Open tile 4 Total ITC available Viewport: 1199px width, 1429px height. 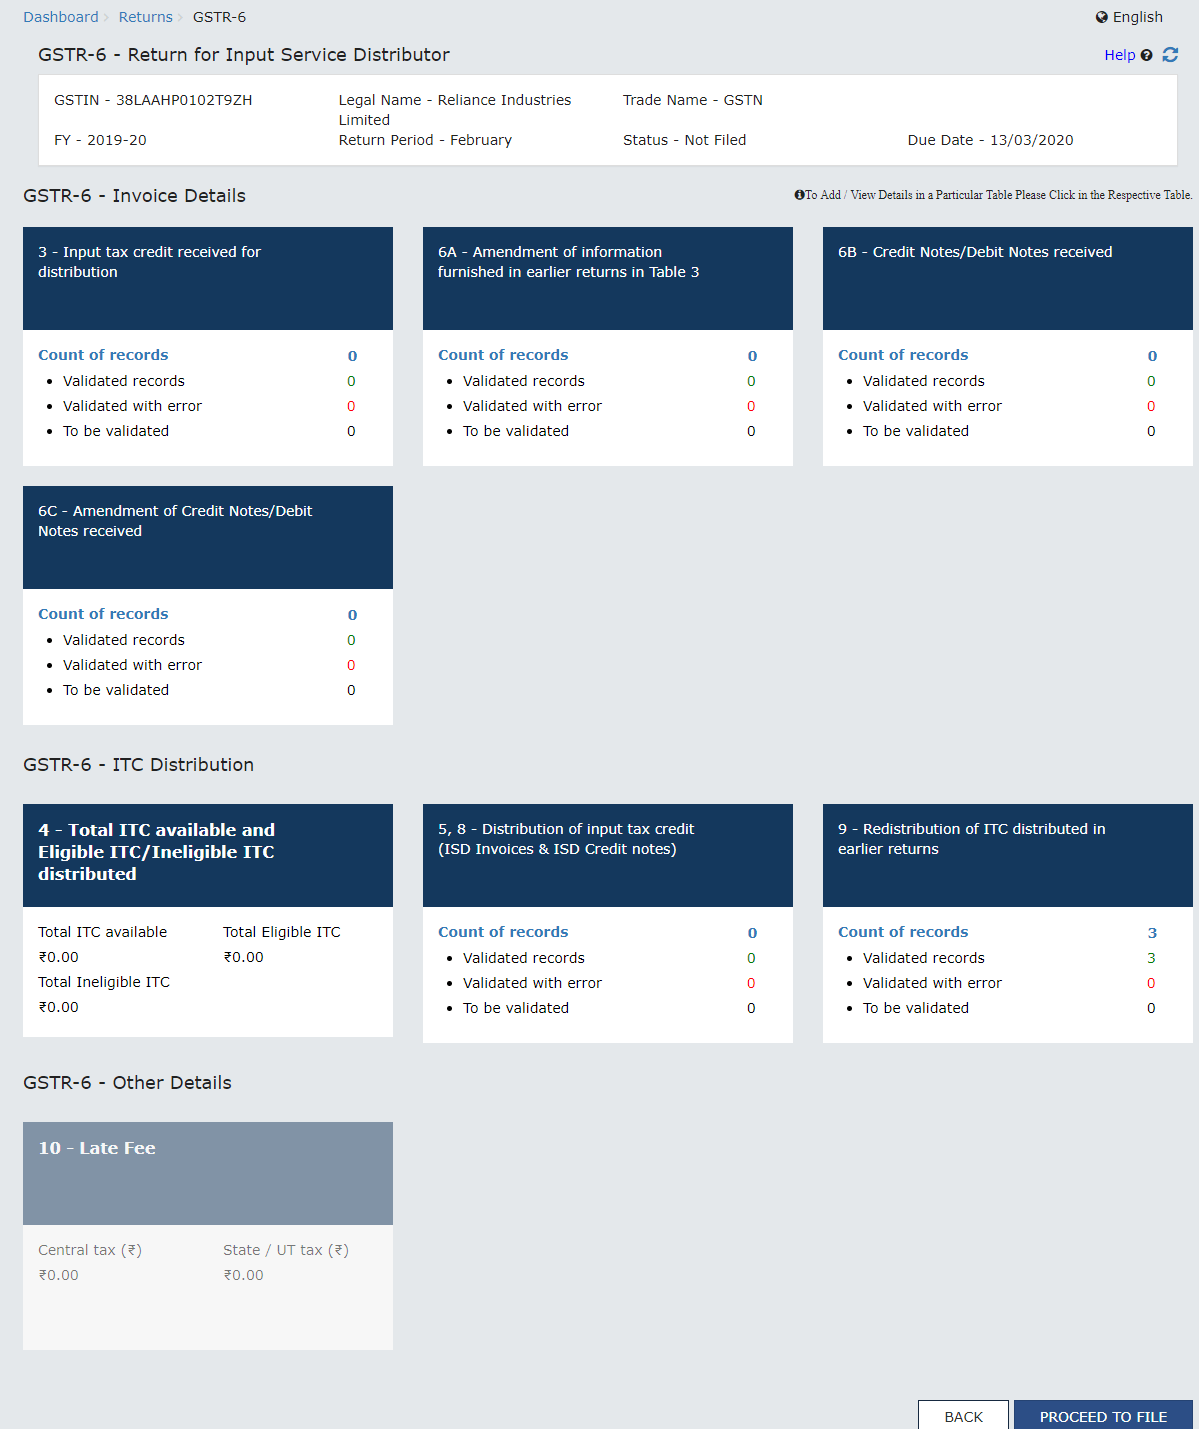click(207, 855)
